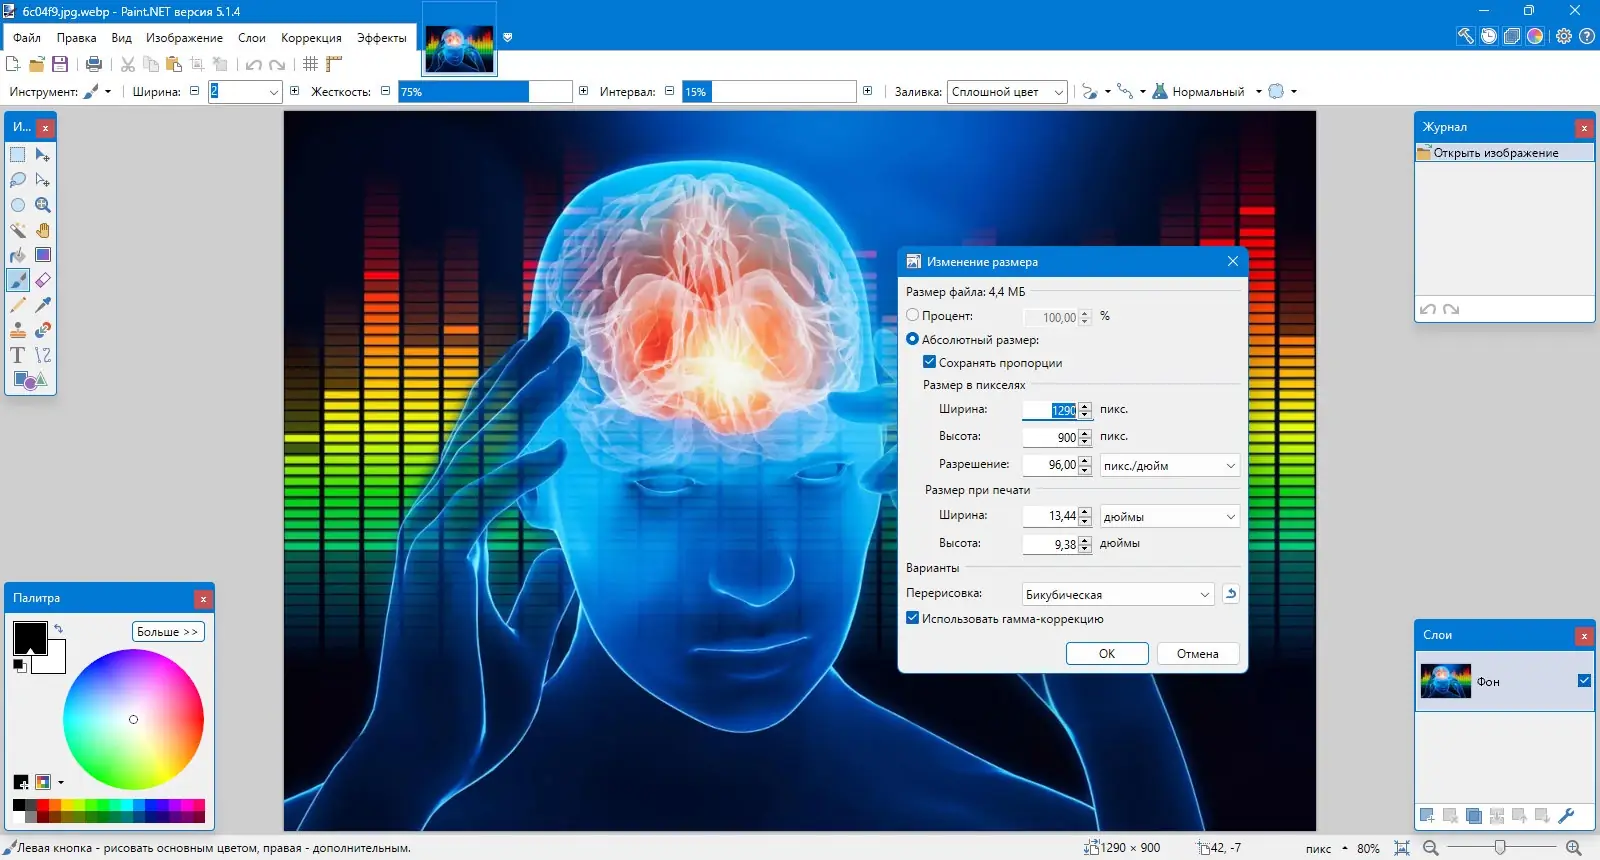This screenshot has width=1600, height=860.
Task: Open the Заливка fill type dropdown
Action: pyautogui.click(x=1006, y=92)
